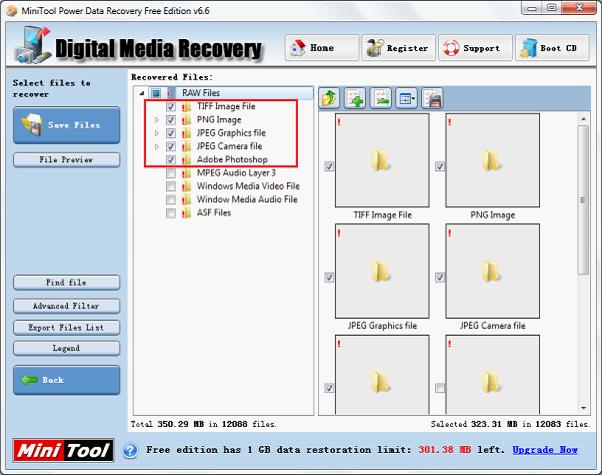Click the MiniTool logo badge

[x=63, y=450]
